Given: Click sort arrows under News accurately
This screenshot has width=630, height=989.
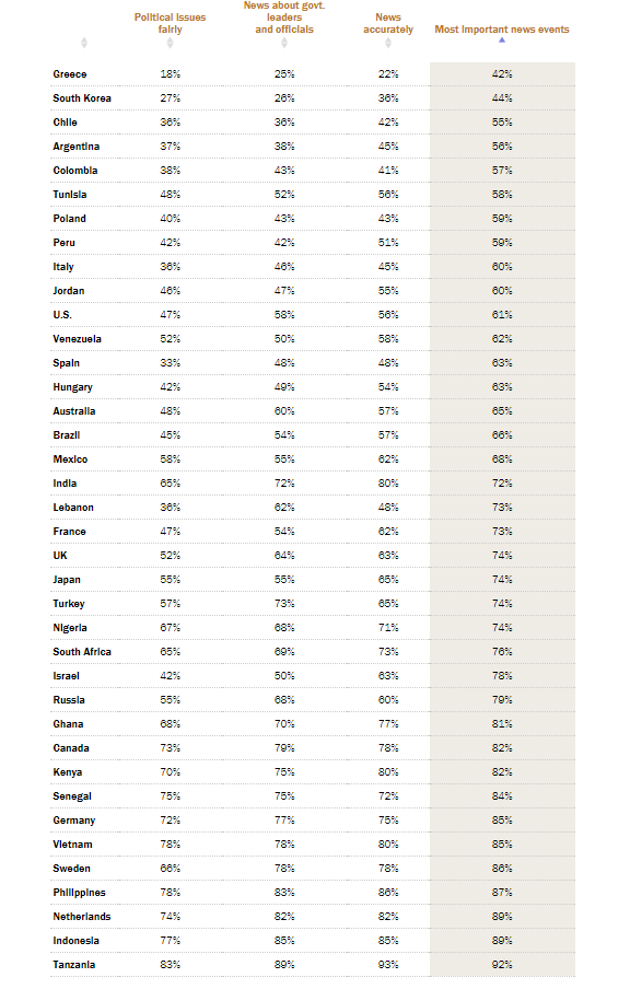Looking at the screenshot, I should click(388, 42).
